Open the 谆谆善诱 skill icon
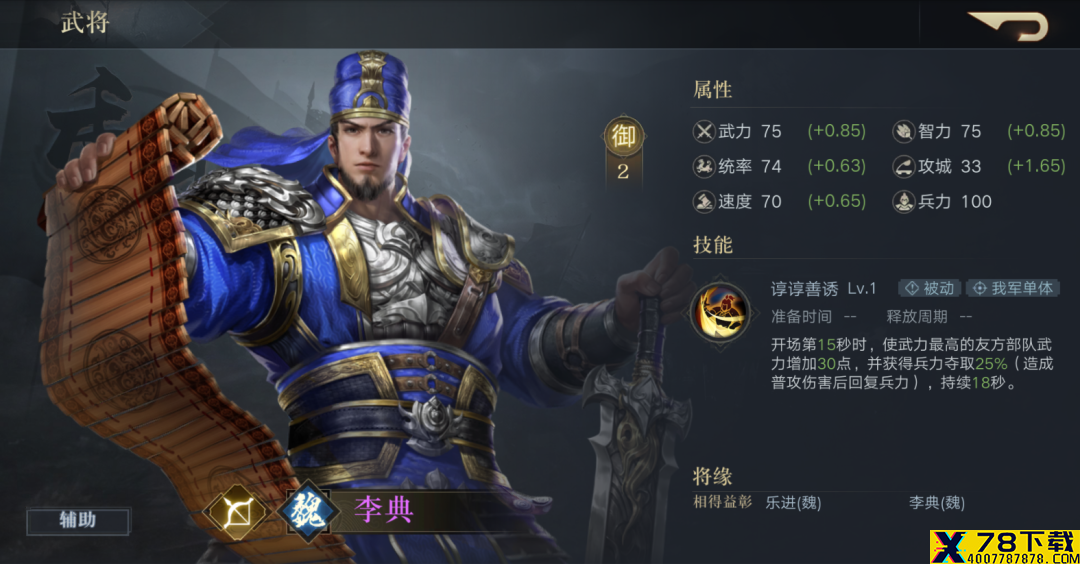Screen dimensions: 1080x564 tap(720, 313)
